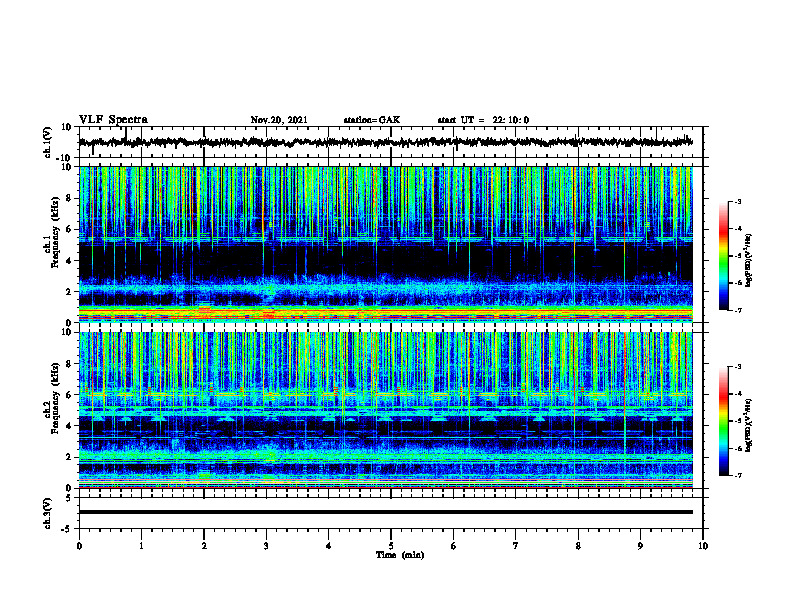This screenshot has width=792, height=612.
Task: Click the ch.2 spectrogram panel
Action: click(x=385, y=410)
